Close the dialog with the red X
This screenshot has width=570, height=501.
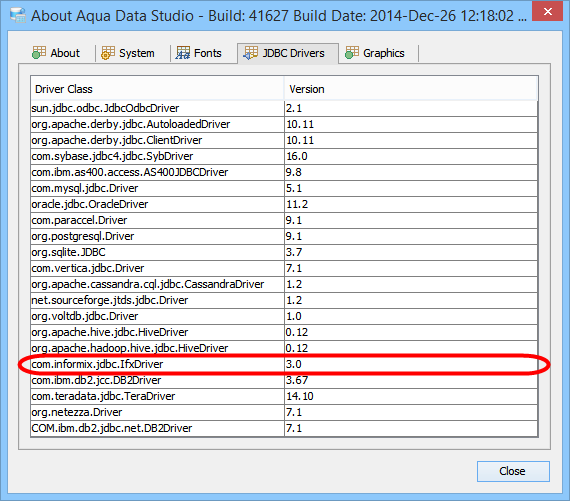[547, 11]
